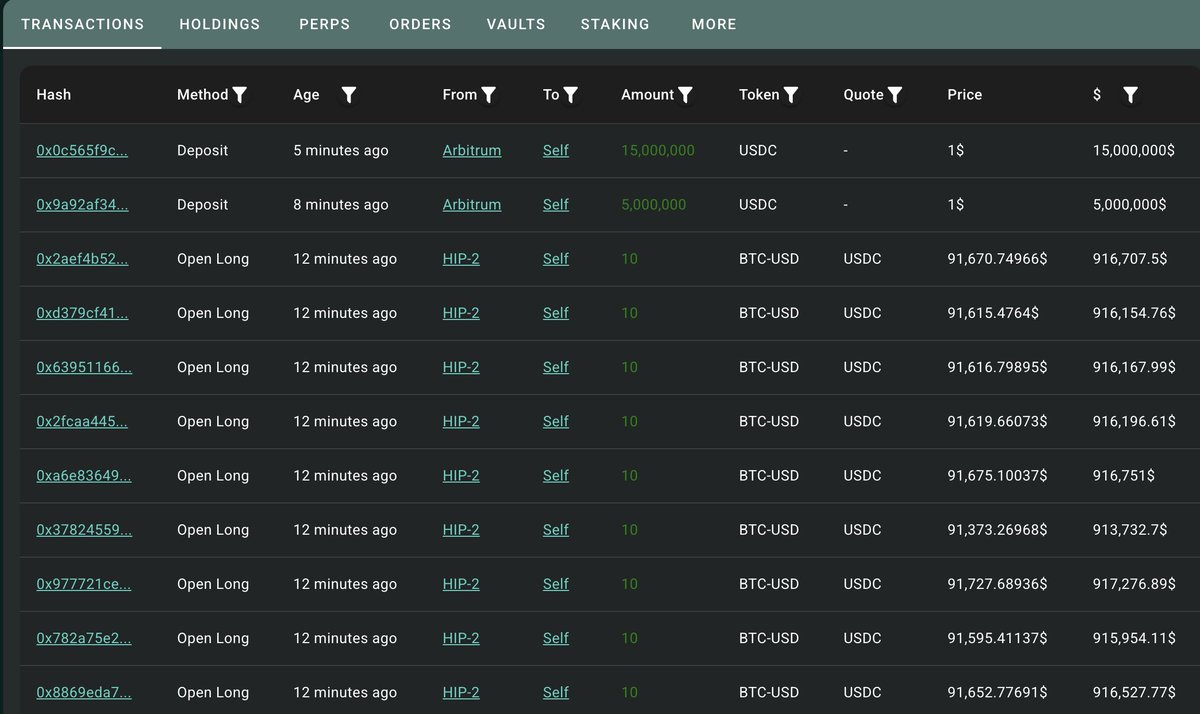Click a Self destination link
This screenshot has height=714, width=1200.
(555, 150)
